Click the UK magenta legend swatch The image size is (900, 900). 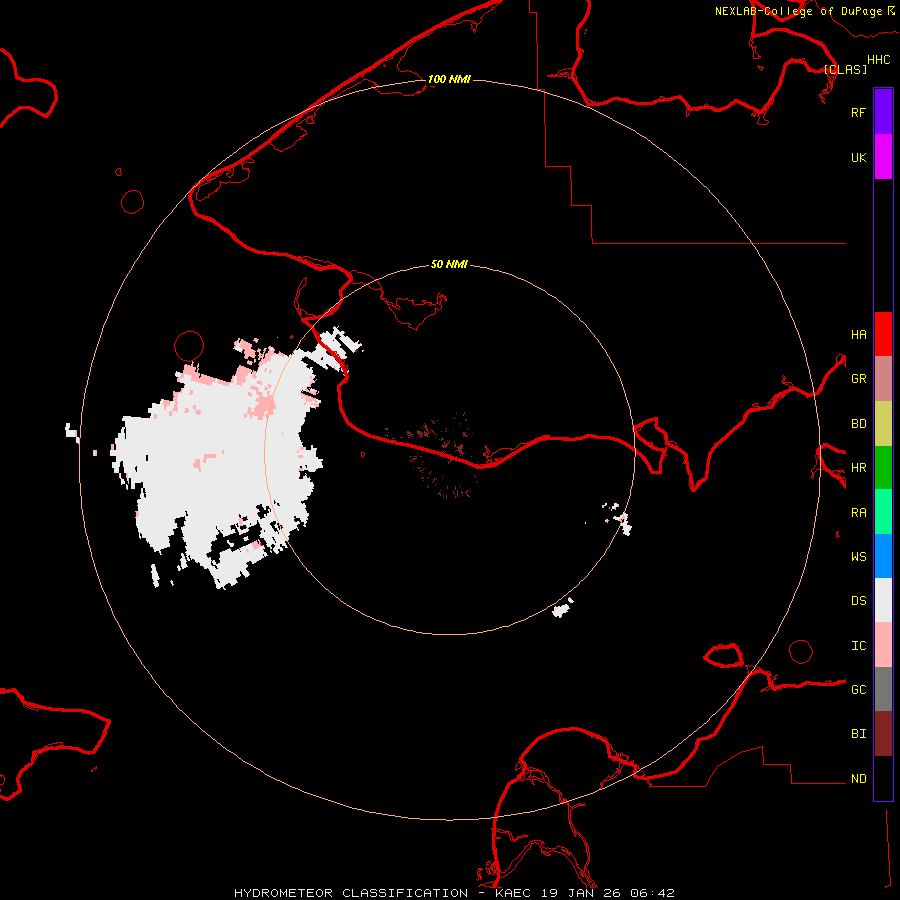pos(883,157)
